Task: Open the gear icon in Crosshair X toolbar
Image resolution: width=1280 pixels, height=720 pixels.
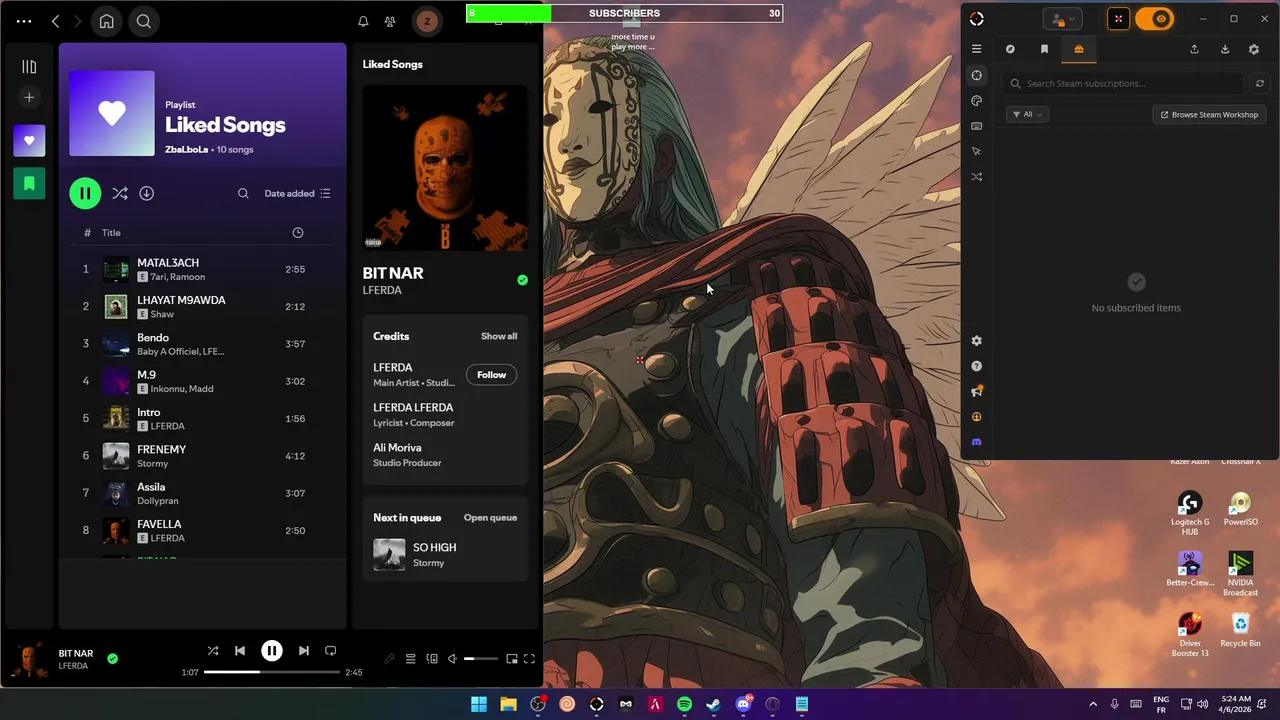Action: tap(1254, 49)
